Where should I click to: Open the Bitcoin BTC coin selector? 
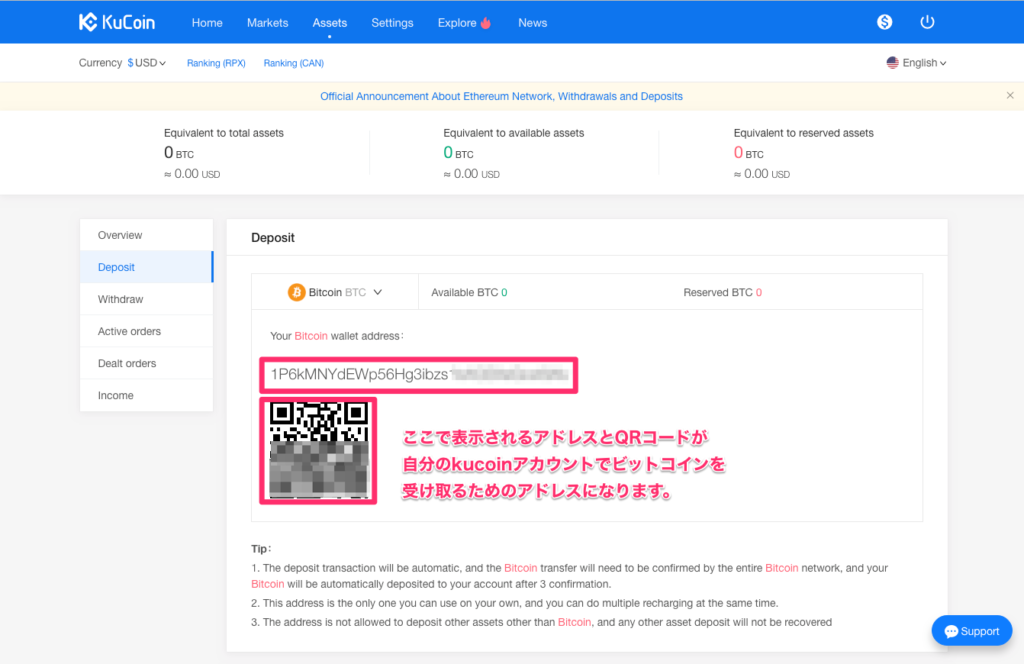pos(335,292)
